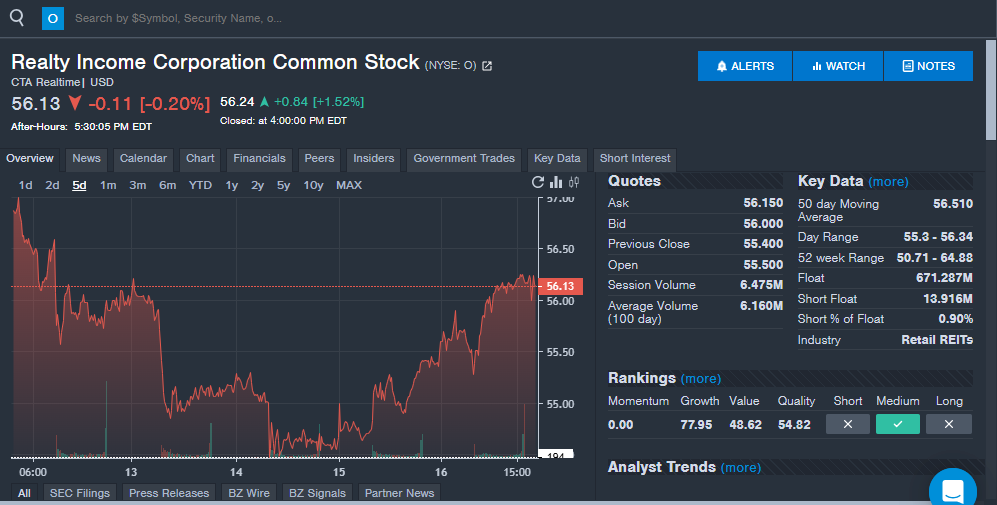This screenshot has width=997, height=505.
Task: Open Key Data (more) link
Action: pos(888,182)
